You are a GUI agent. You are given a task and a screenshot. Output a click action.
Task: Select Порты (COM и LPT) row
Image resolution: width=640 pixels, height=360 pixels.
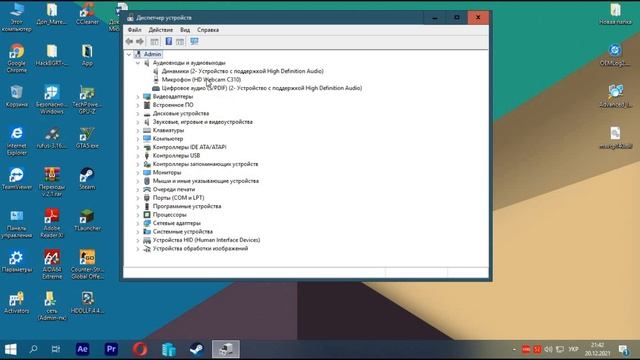[178, 198]
